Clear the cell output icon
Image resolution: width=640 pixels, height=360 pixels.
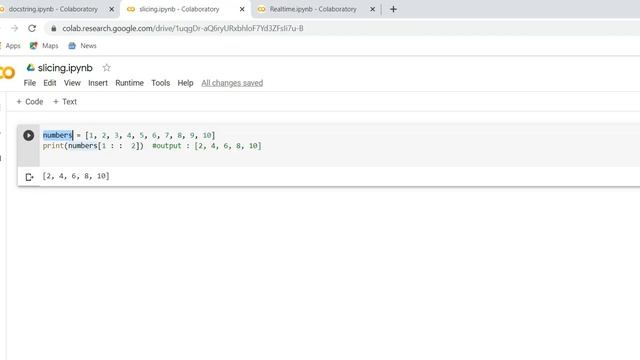pyautogui.click(x=29, y=177)
